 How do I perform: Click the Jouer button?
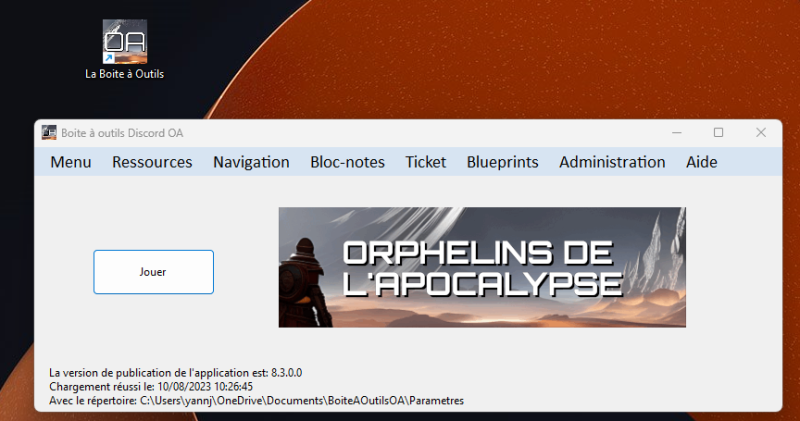coord(154,272)
